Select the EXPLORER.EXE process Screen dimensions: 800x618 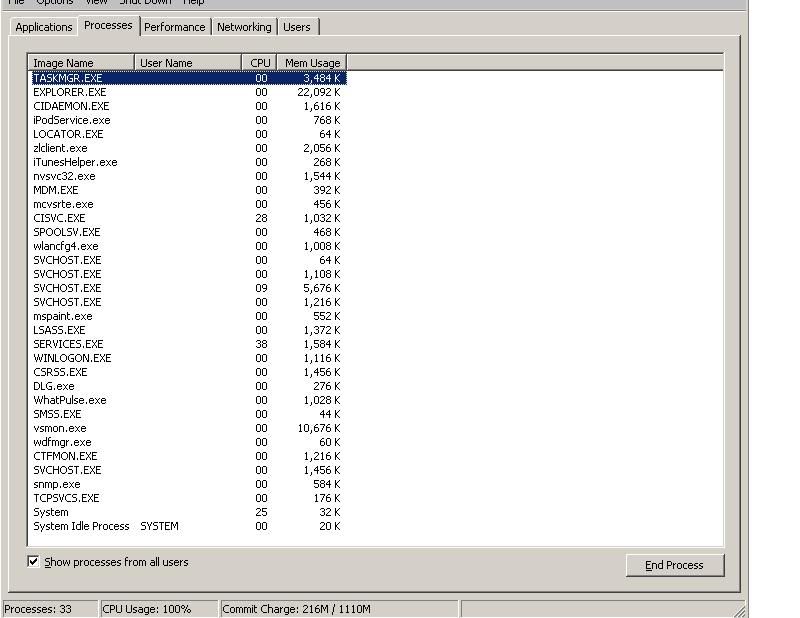pyautogui.click(x=189, y=92)
